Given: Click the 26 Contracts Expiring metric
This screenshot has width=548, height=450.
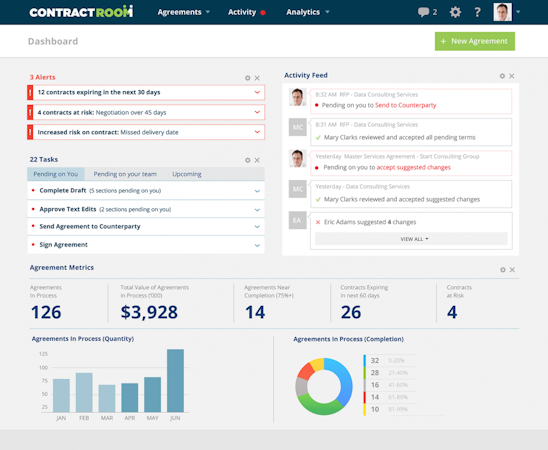Looking at the screenshot, I should (x=351, y=312).
